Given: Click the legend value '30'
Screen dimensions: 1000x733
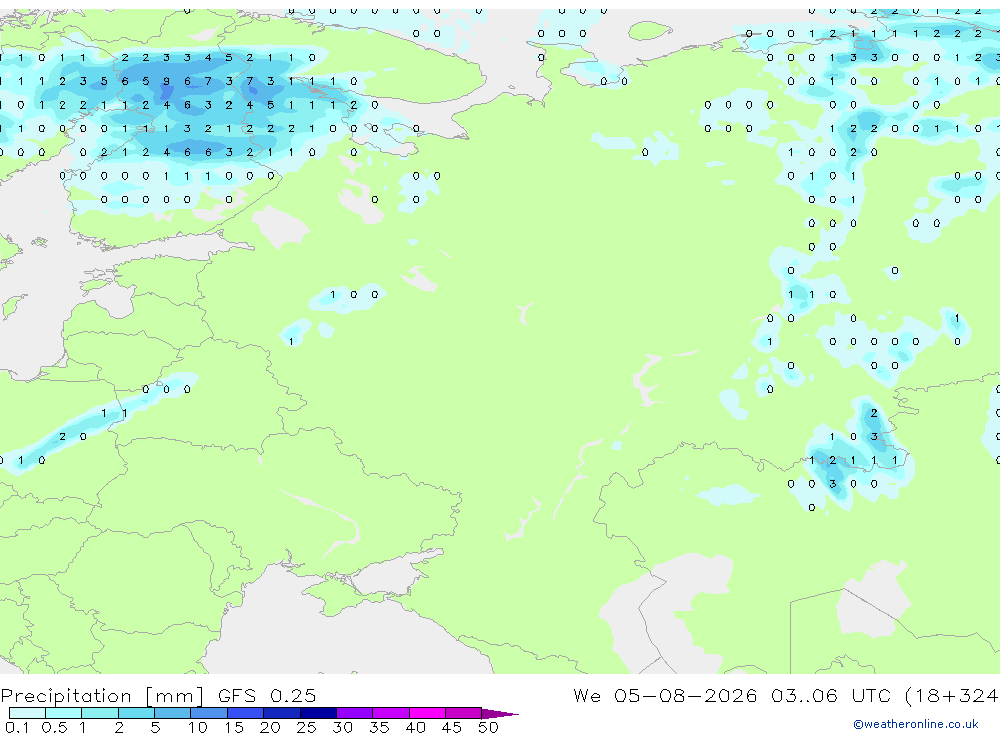Looking at the screenshot, I should (342, 727).
